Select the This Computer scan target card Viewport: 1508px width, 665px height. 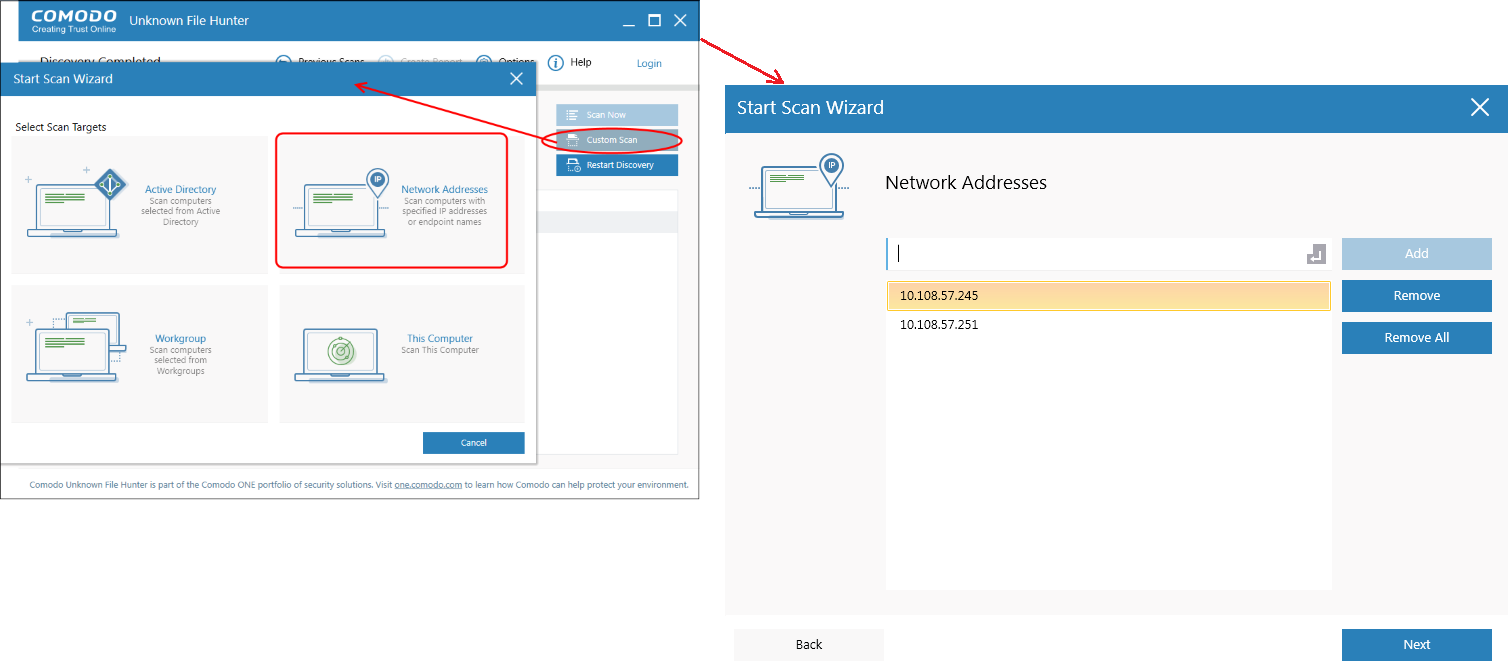tap(402, 354)
